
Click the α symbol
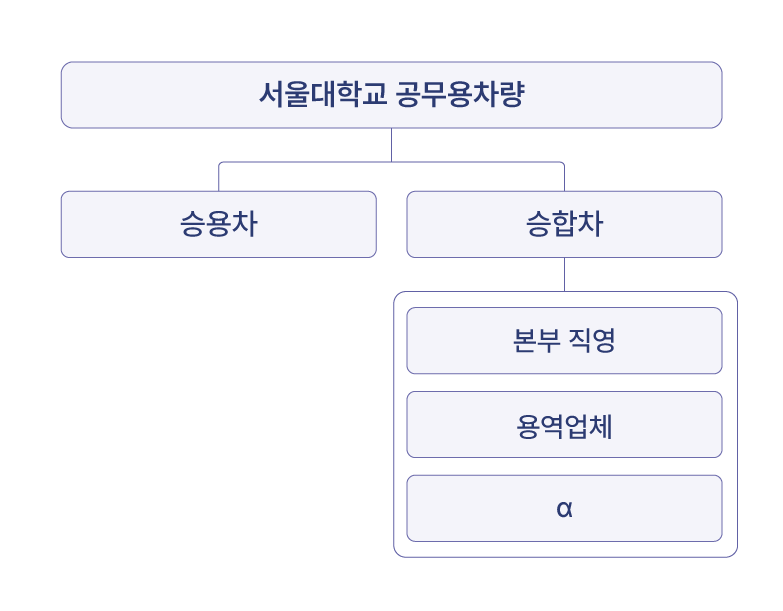pyautogui.click(x=564, y=509)
